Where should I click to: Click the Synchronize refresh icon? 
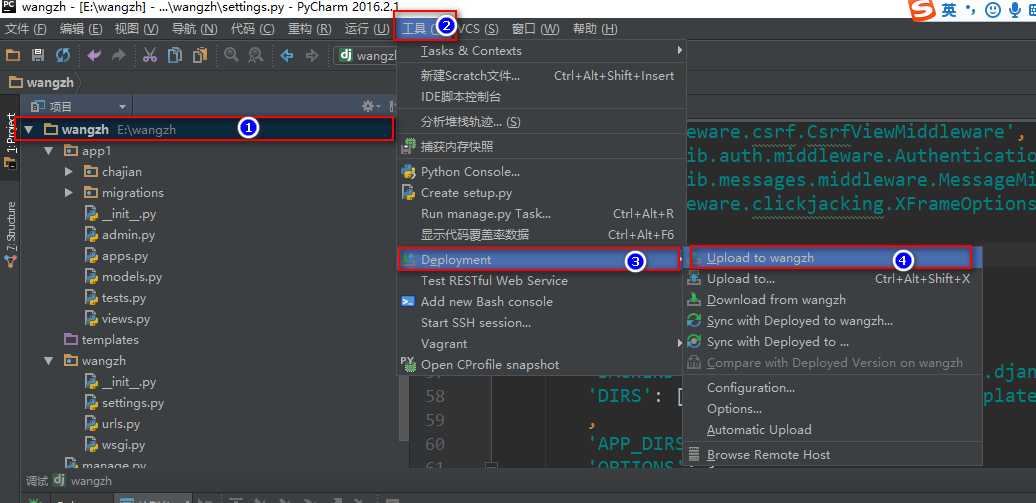(63, 56)
